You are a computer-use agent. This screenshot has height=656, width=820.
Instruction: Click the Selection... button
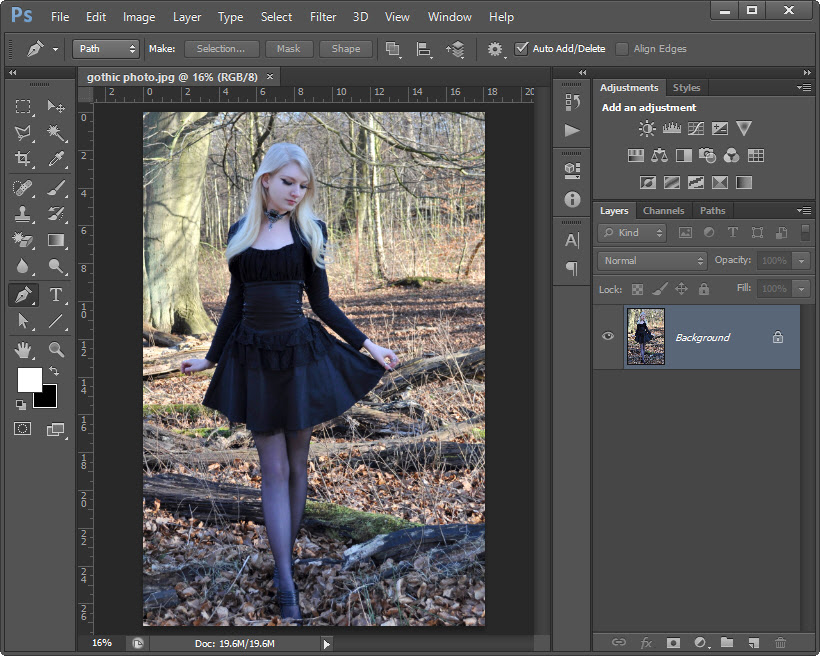(221, 48)
